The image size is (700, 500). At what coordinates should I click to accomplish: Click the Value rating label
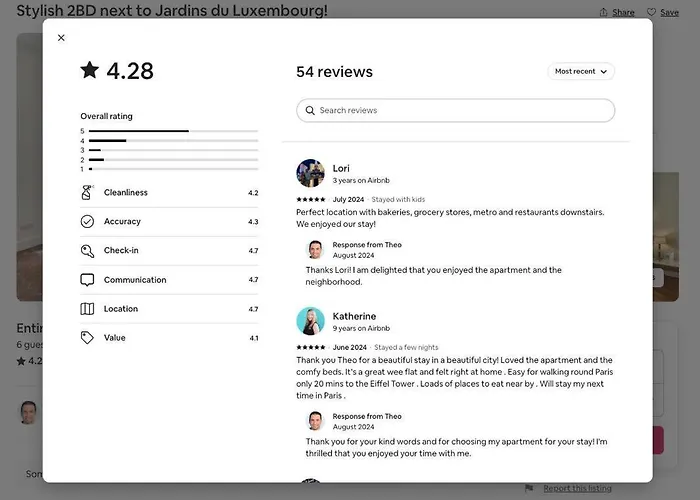[x=114, y=338]
